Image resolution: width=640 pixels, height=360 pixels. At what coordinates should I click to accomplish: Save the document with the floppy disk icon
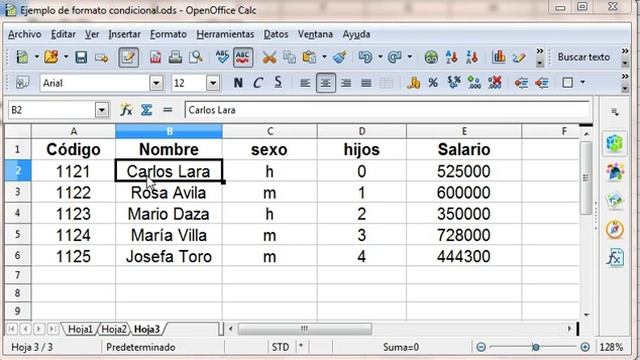click(81, 57)
